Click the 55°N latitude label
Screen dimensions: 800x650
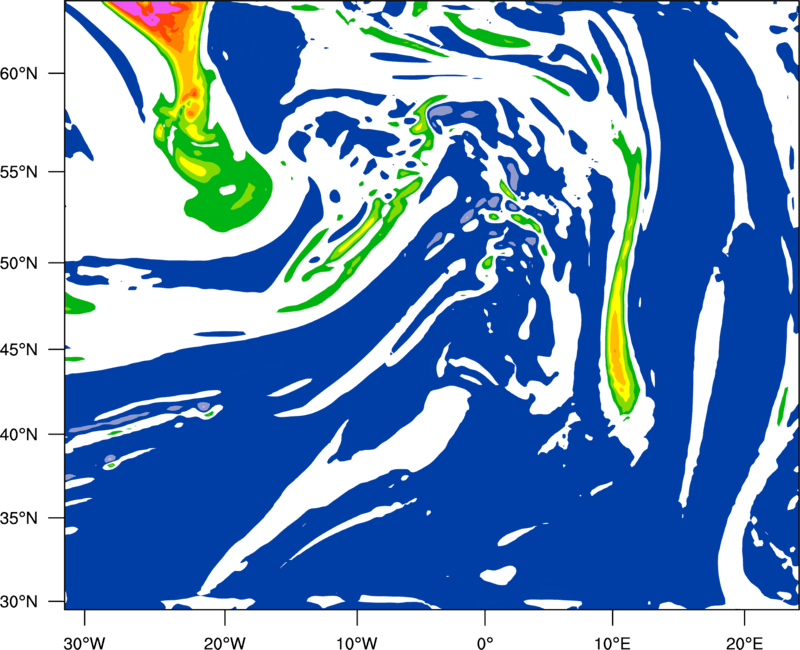[19, 172]
